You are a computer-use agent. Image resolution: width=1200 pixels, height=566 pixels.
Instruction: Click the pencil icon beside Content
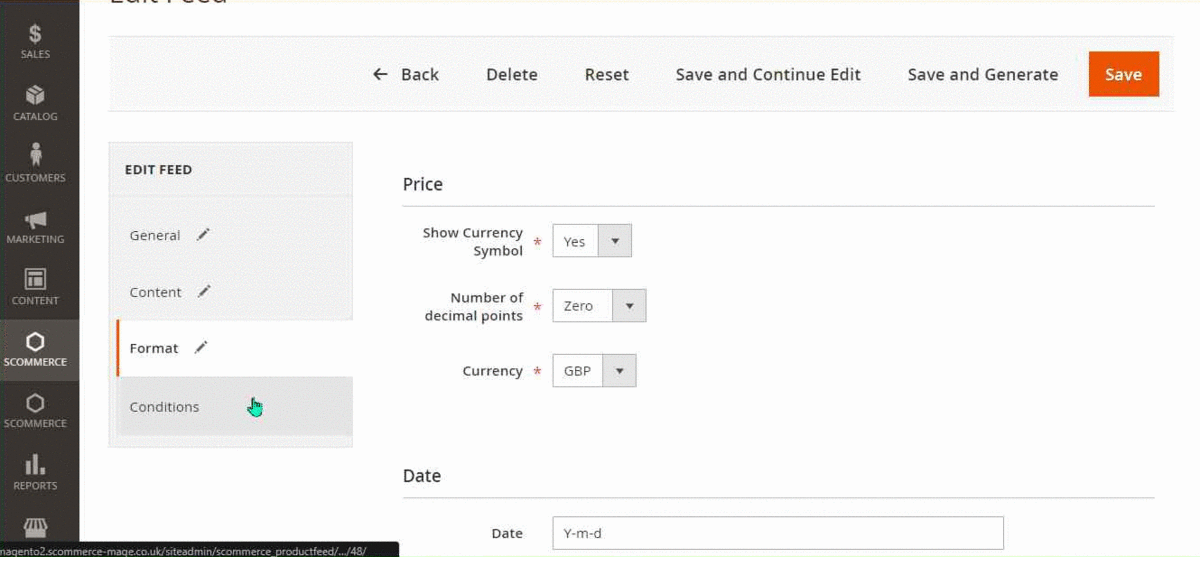204,291
